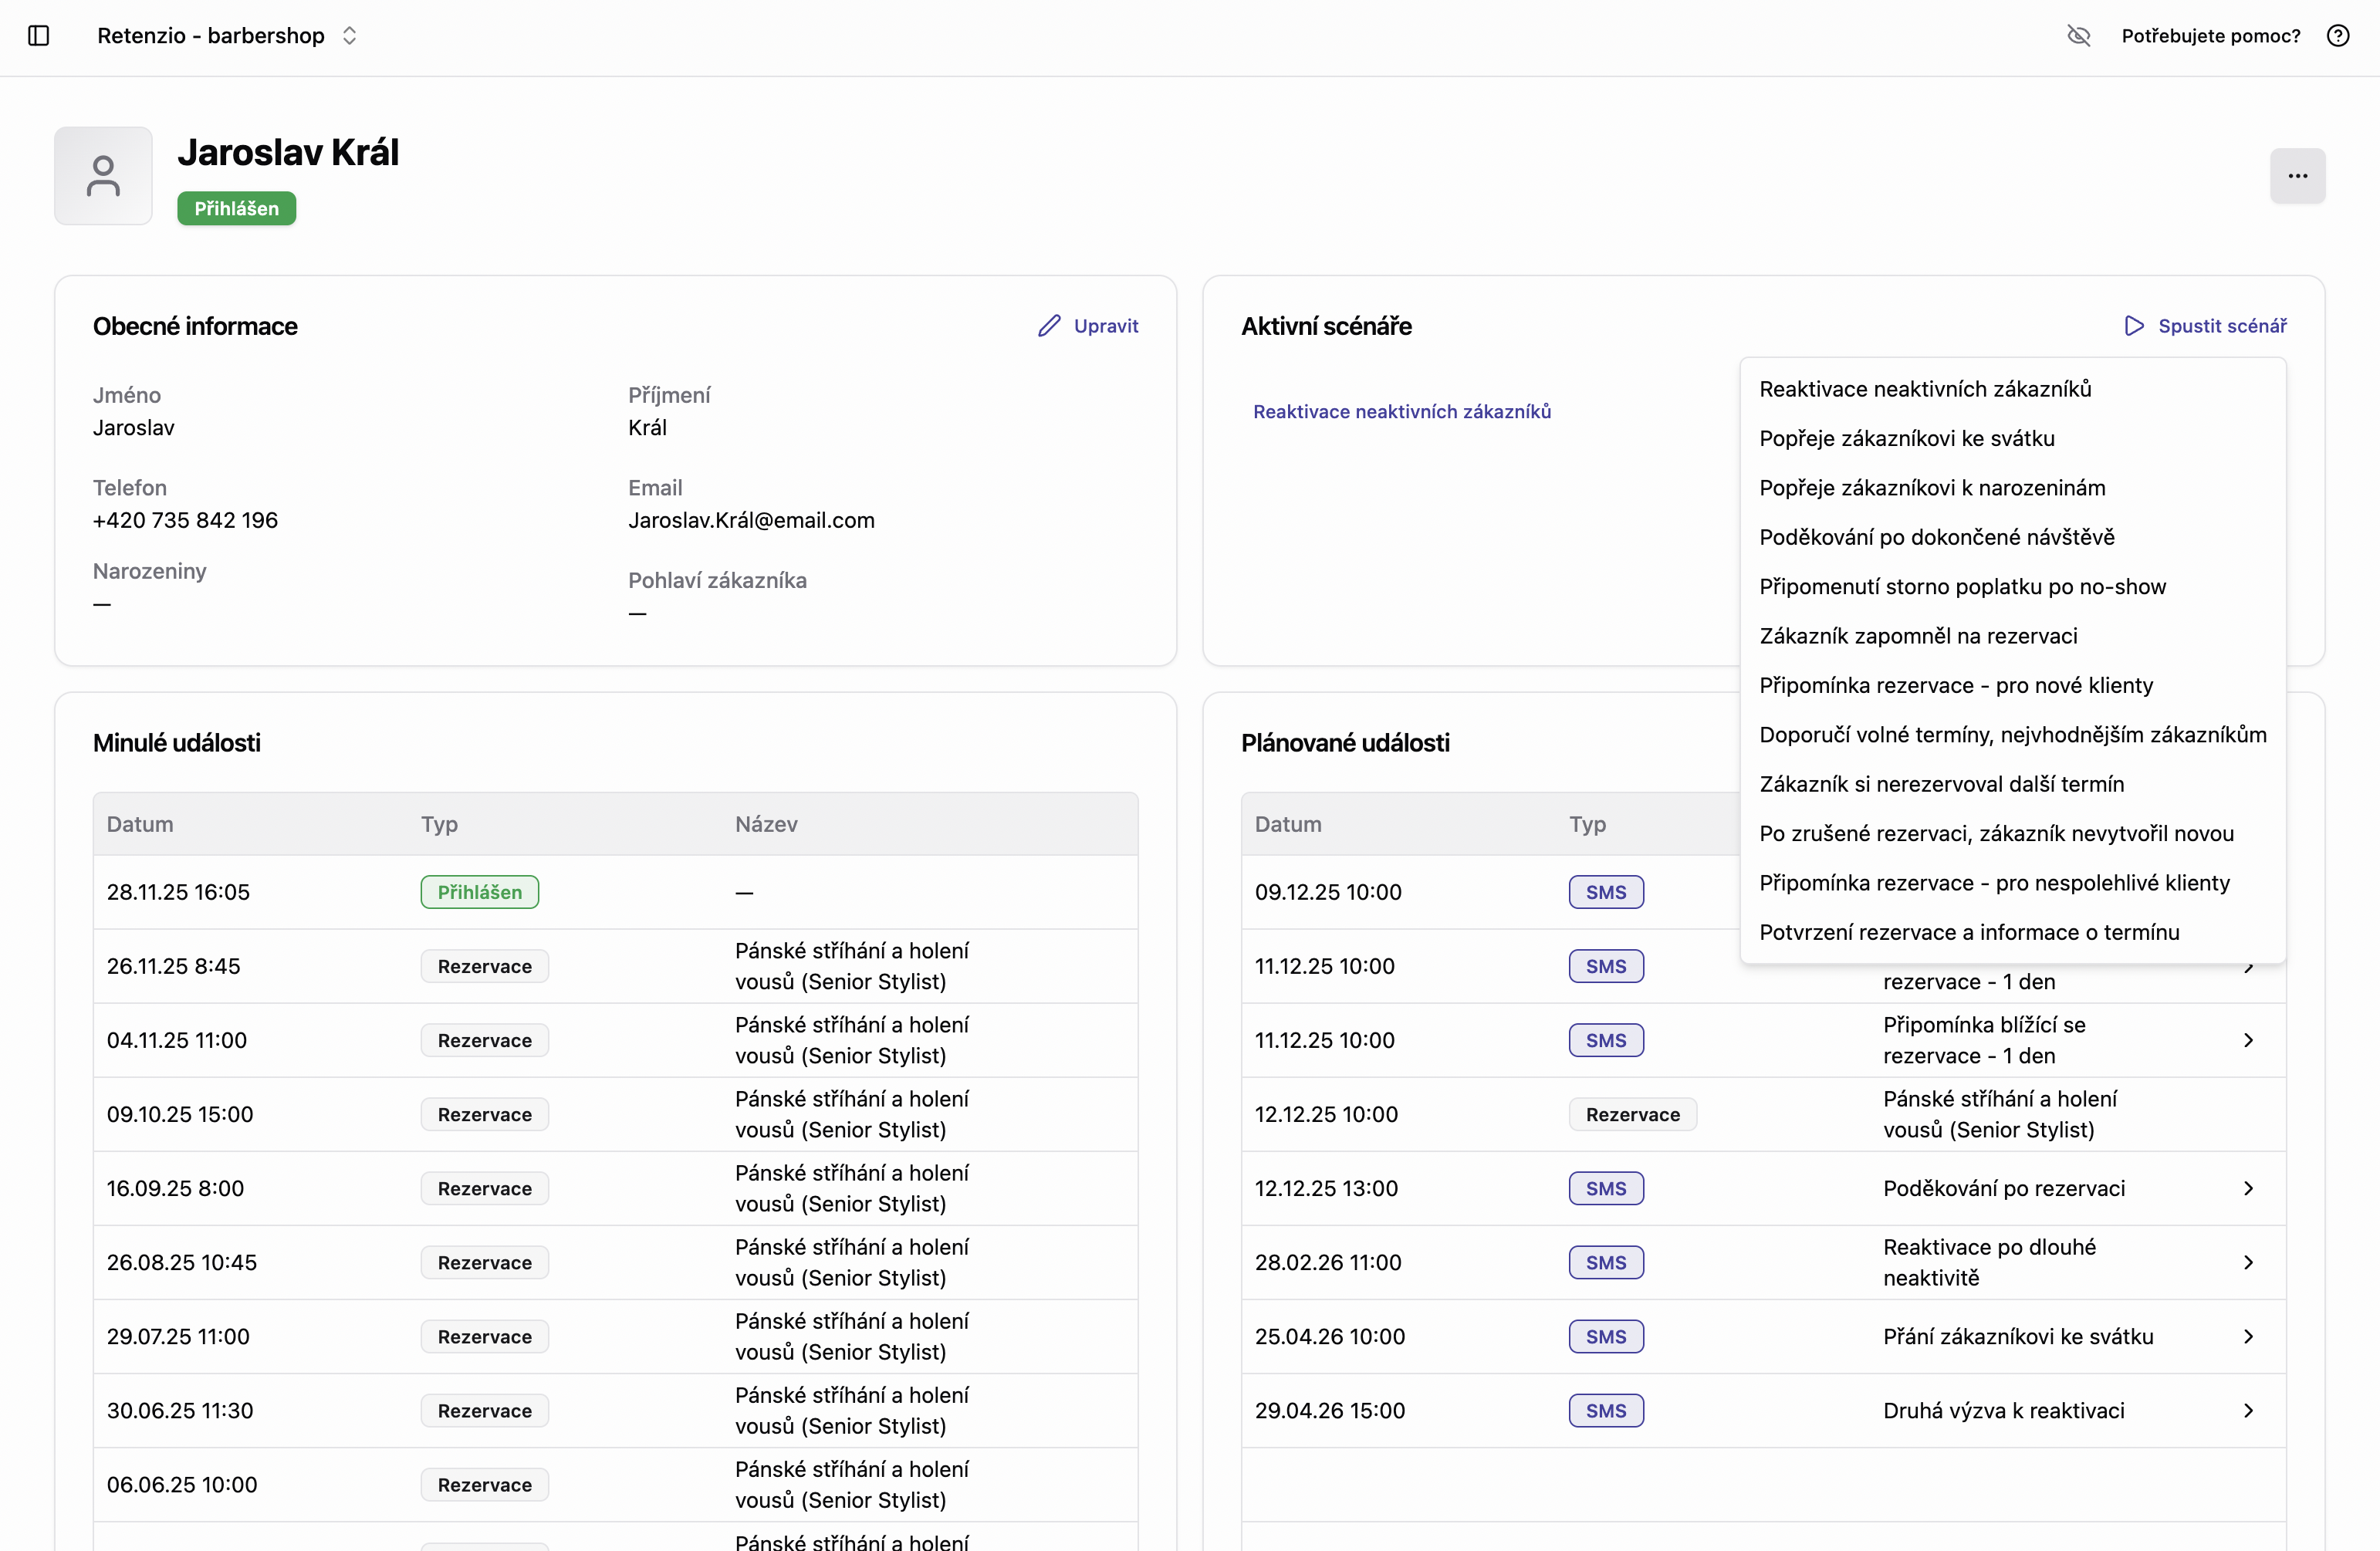
Task: Expand the Reaktivace po dlouhé neaktivitě row
Action: pyautogui.click(x=2248, y=1262)
